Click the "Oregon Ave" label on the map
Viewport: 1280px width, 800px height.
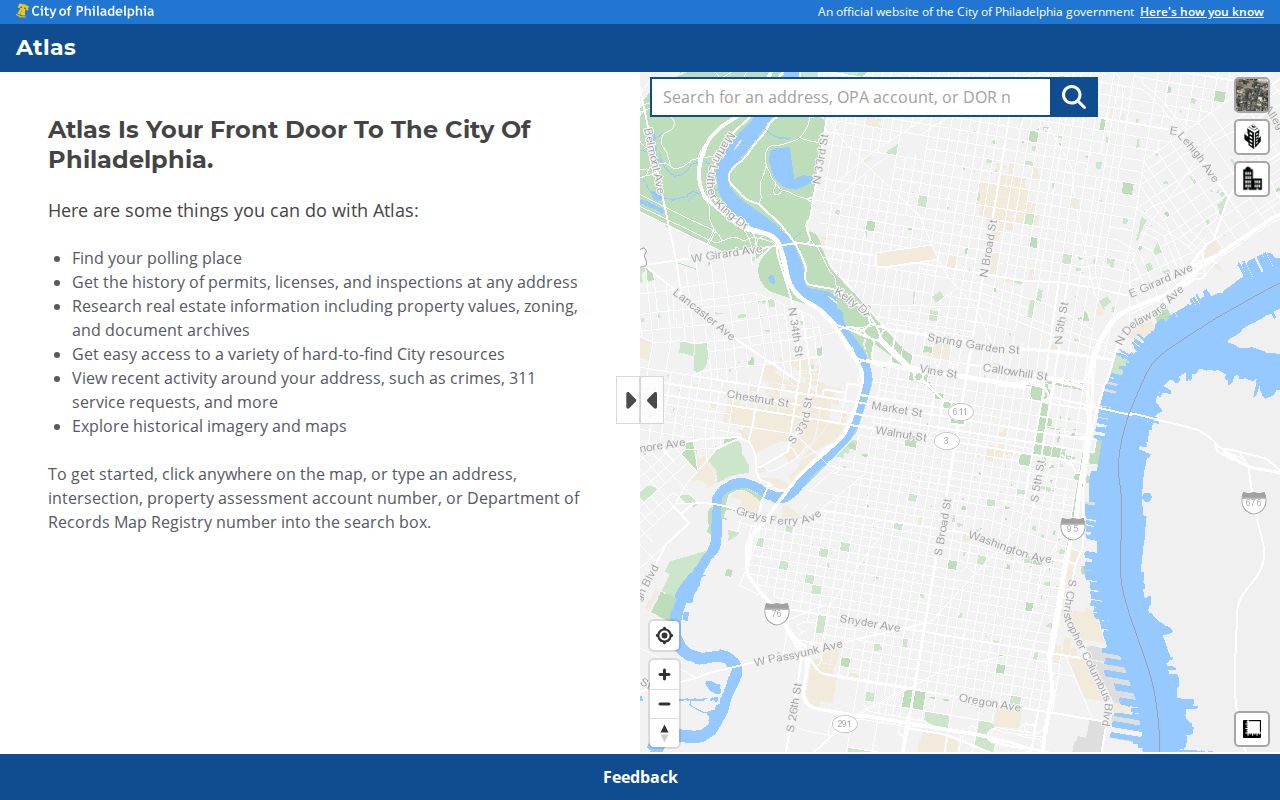click(990, 702)
